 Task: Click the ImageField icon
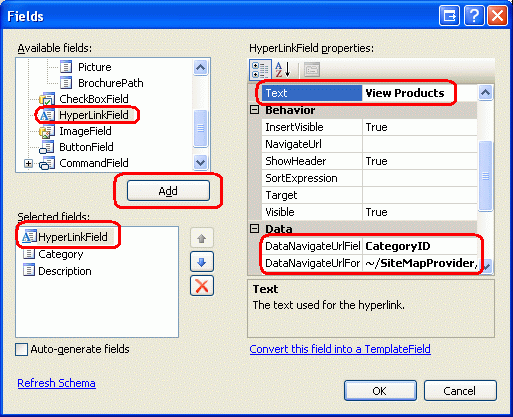(47, 131)
